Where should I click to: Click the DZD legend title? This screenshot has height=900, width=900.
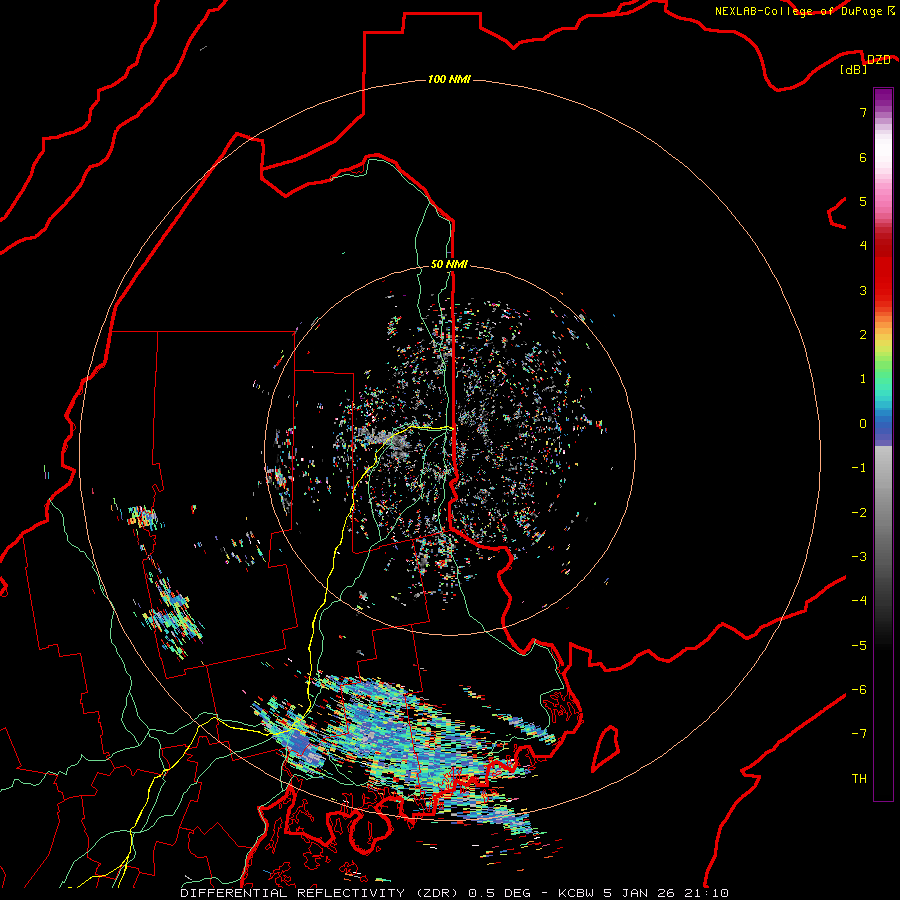pyautogui.click(x=878, y=59)
